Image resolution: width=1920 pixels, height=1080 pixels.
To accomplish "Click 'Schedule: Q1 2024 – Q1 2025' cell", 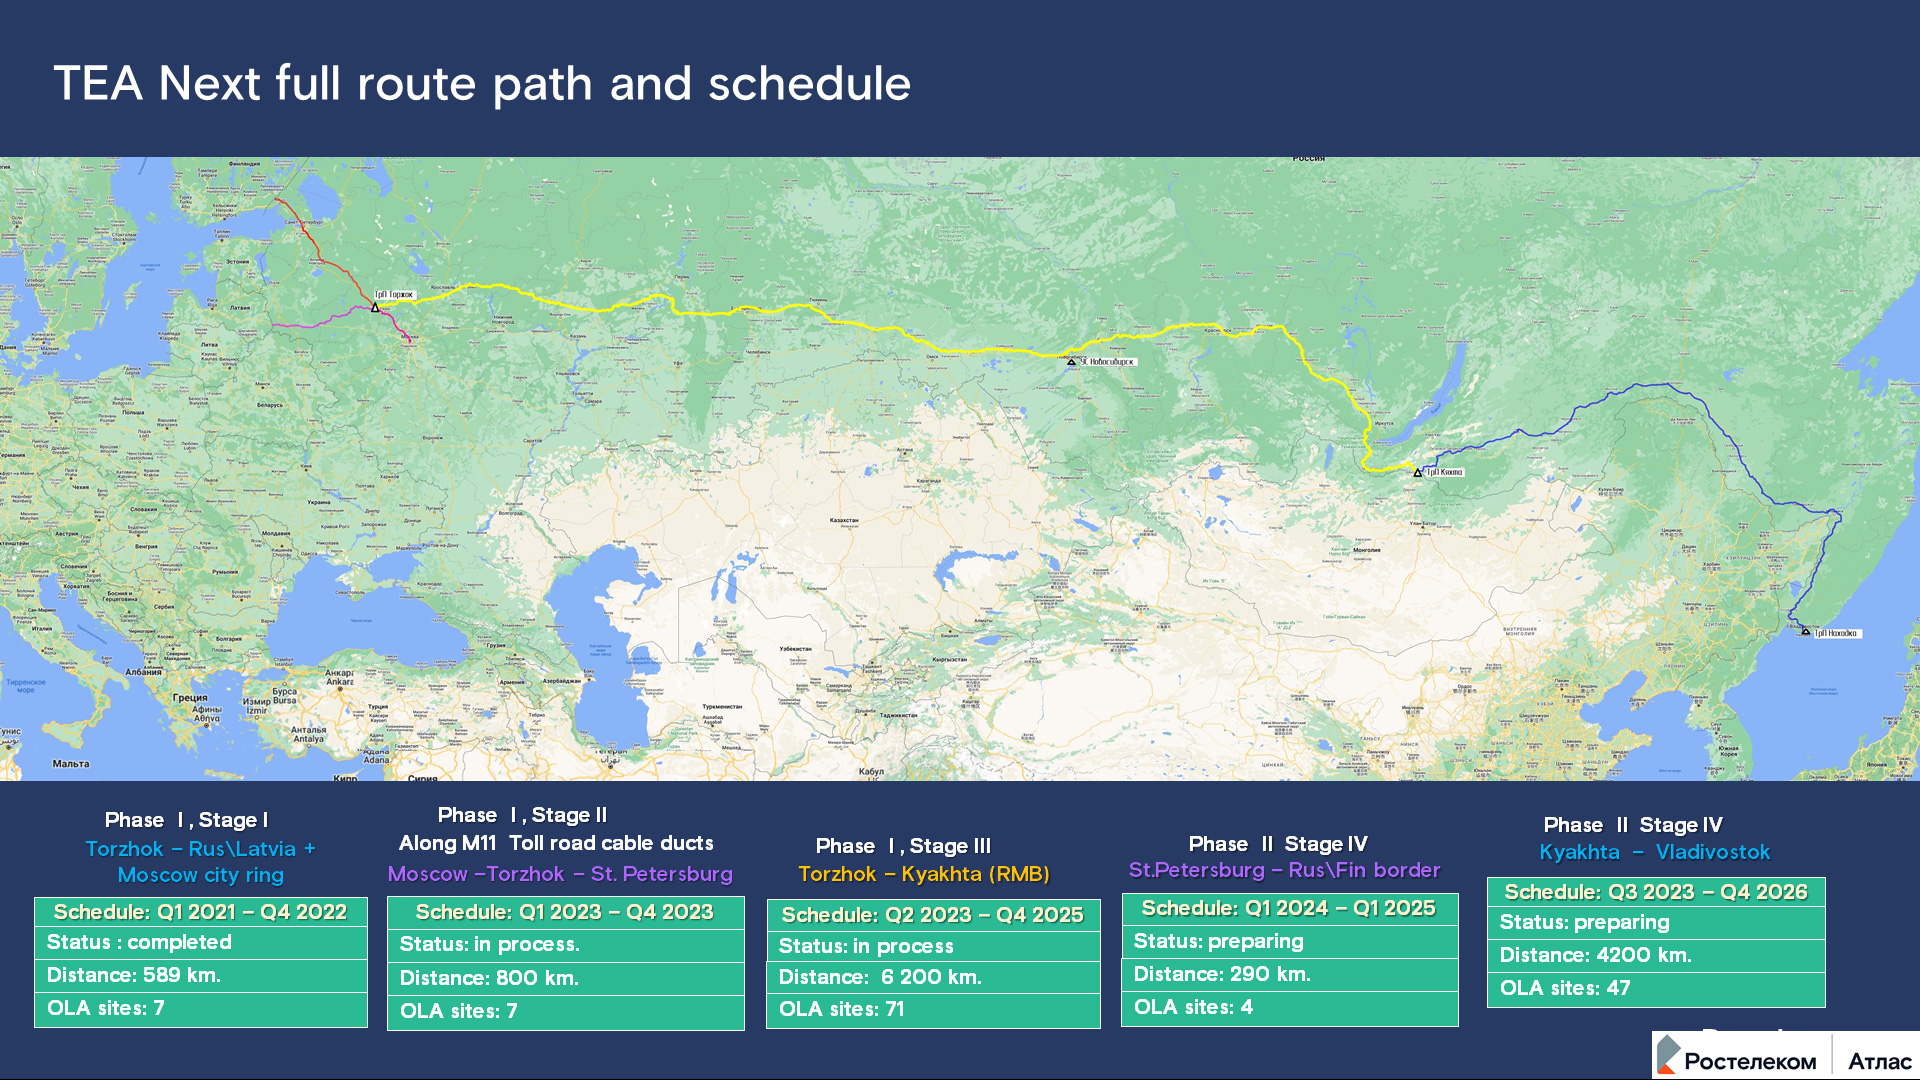I will 1290,909.
